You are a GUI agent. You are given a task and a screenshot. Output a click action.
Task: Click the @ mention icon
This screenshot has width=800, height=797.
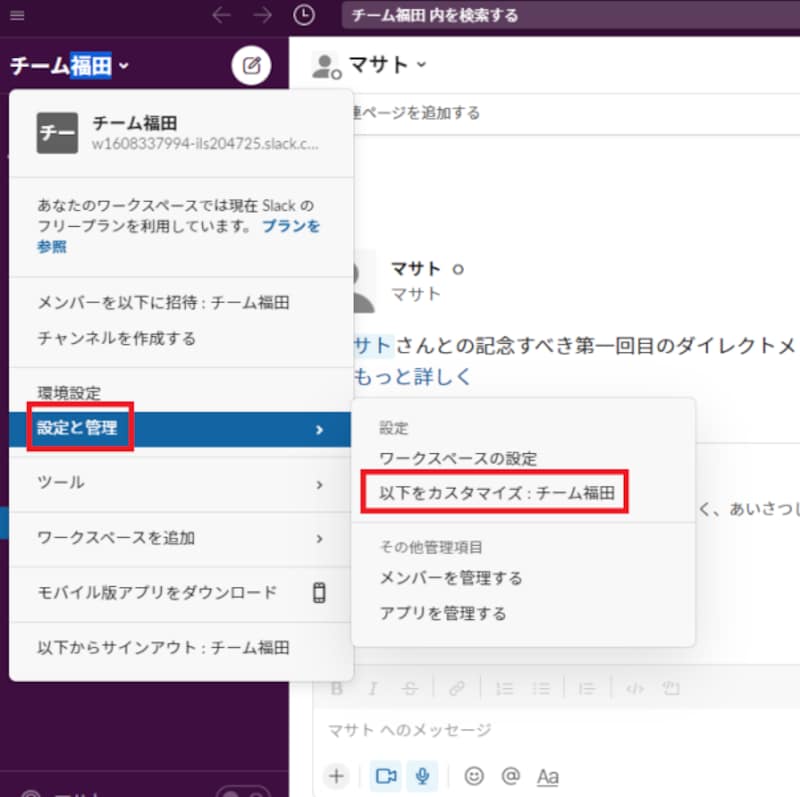pyautogui.click(x=510, y=775)
